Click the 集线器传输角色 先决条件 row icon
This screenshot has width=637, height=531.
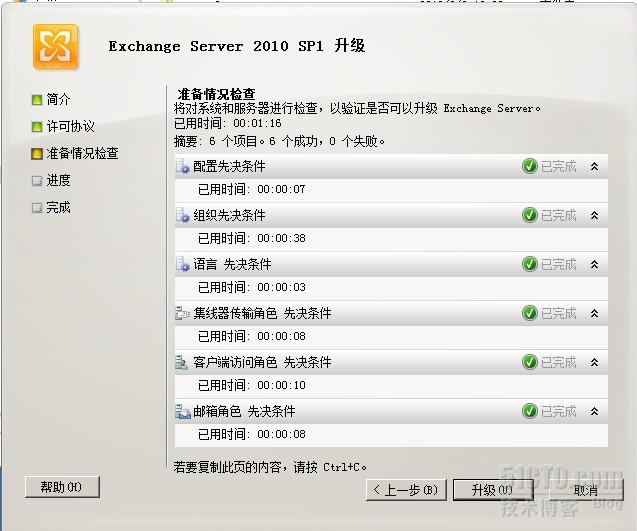[x=183, y=313]
